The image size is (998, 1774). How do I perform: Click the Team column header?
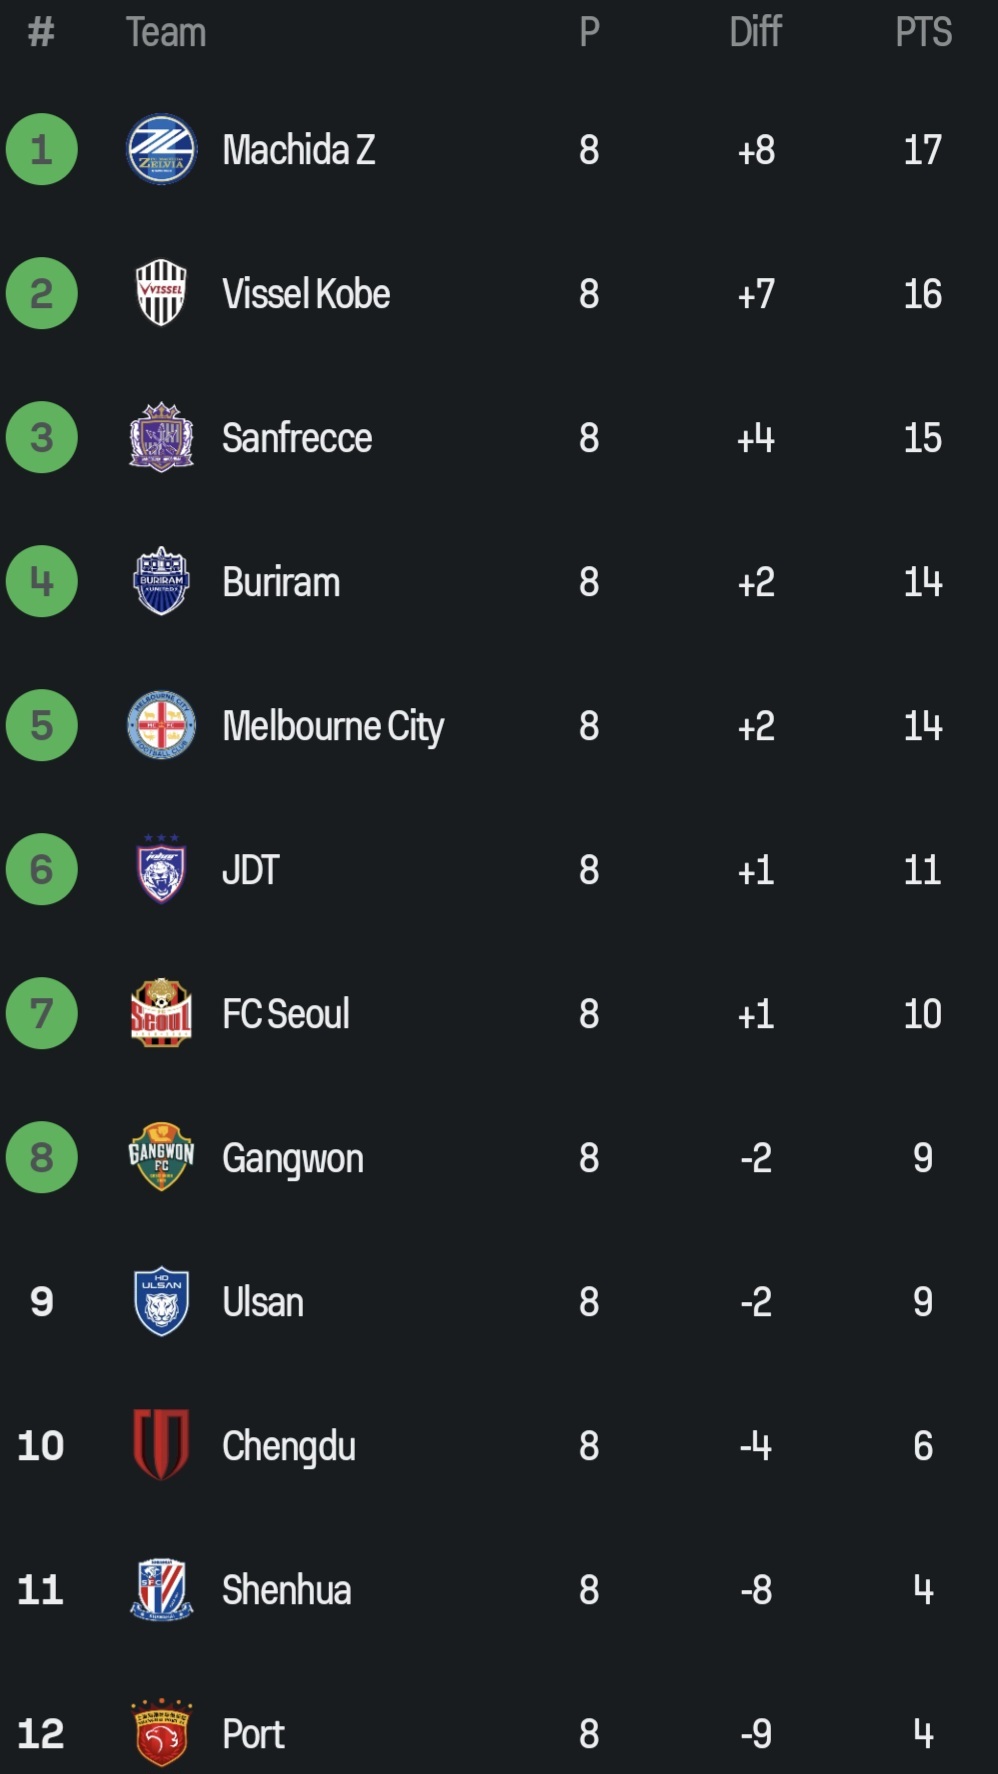(166, 32)
